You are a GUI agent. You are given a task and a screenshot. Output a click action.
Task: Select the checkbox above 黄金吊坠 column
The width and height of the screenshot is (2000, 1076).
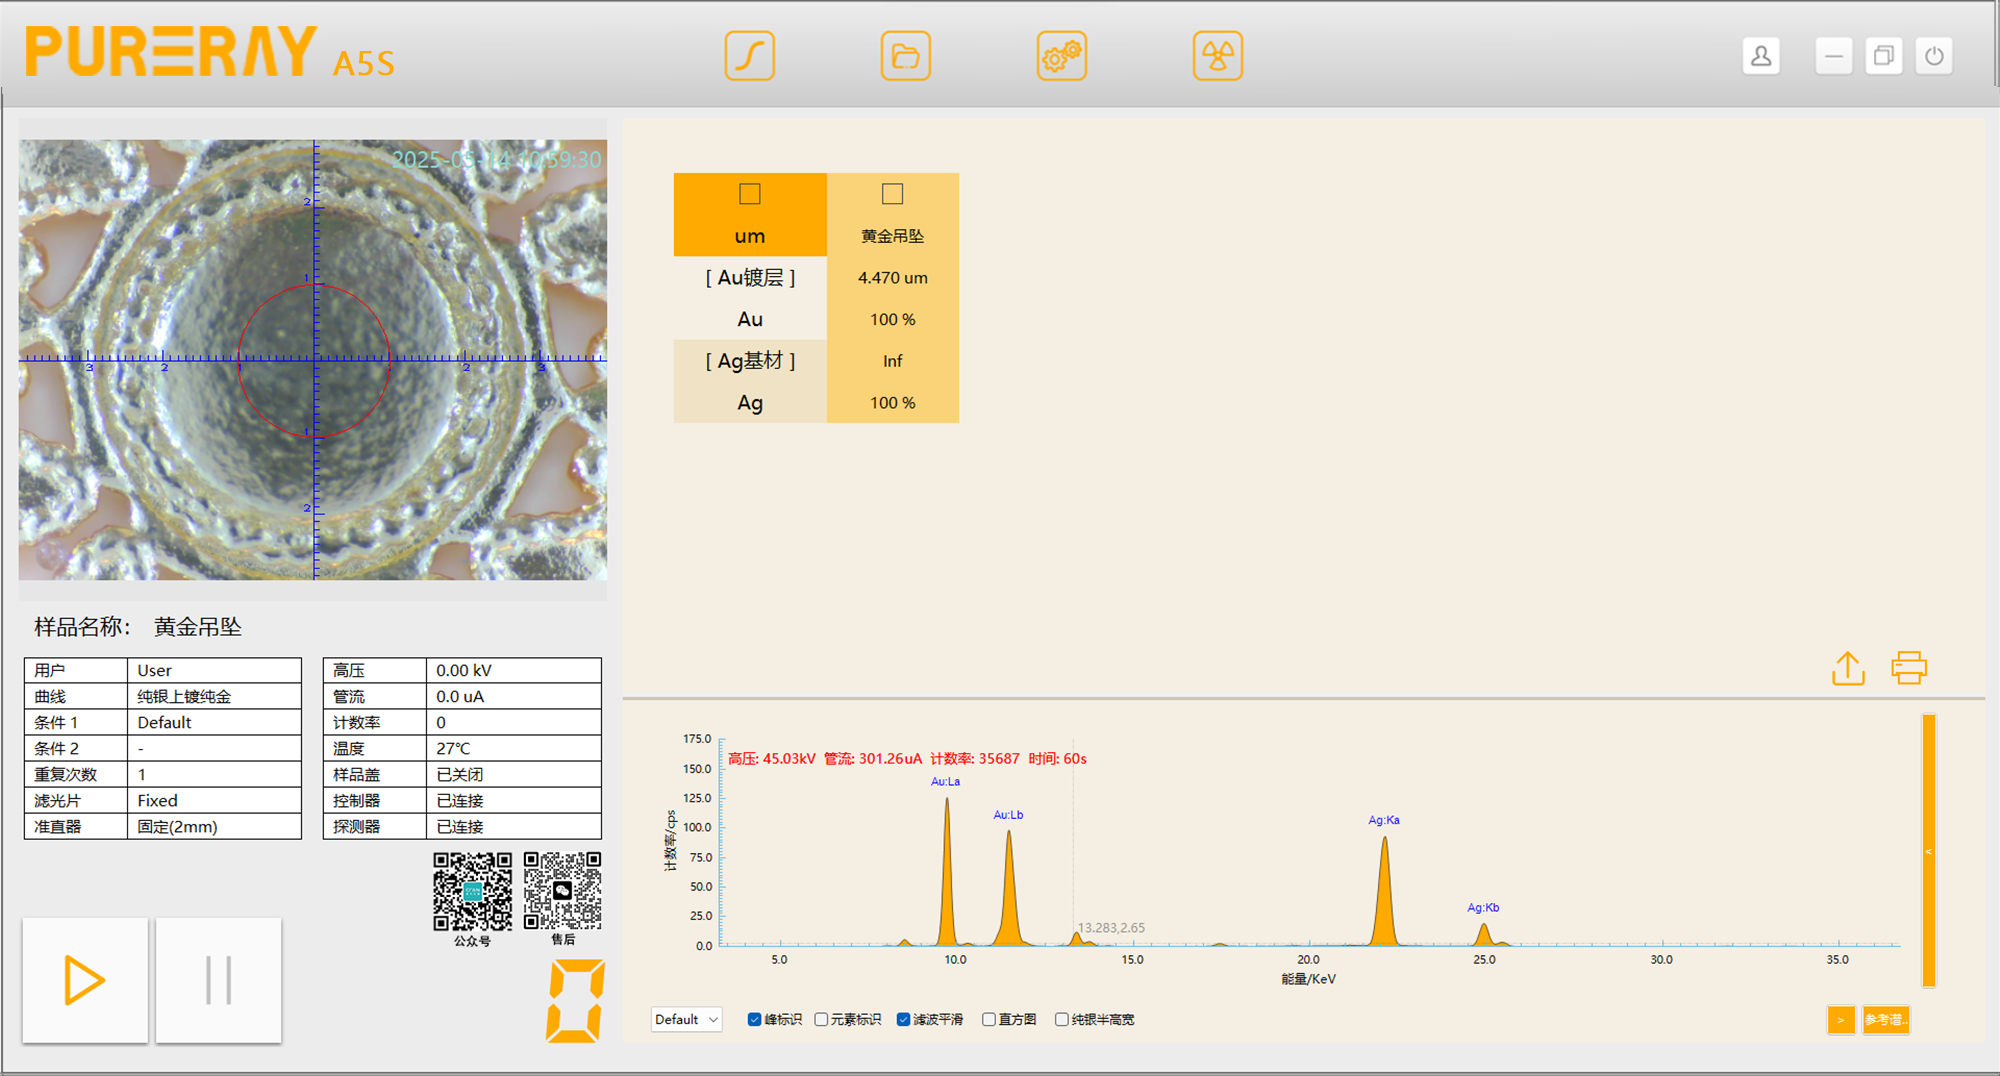point(892,194)
